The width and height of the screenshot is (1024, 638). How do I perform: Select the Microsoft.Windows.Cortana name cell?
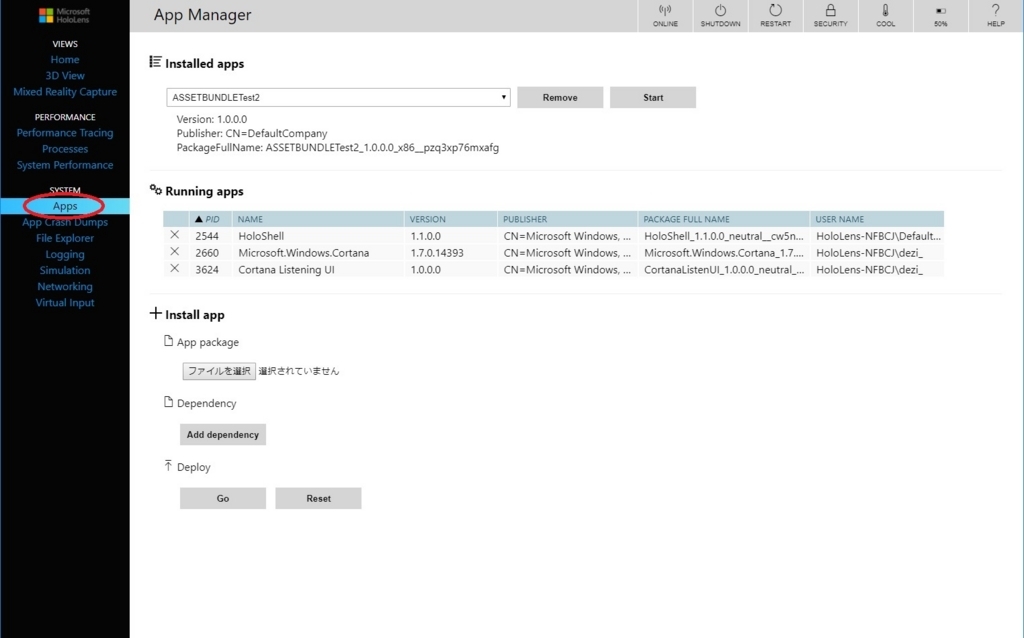[x=317, y=253]
